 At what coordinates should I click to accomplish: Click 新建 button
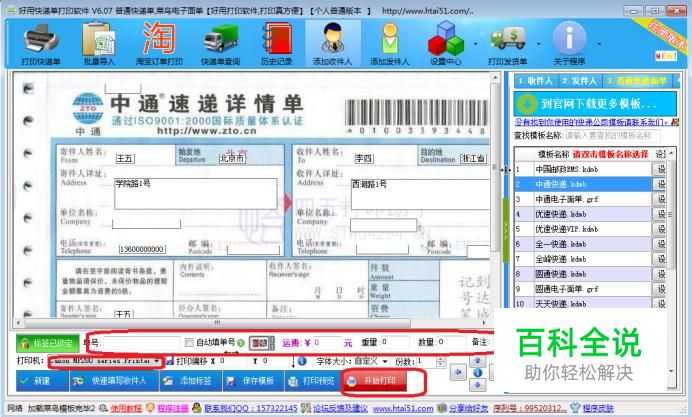(42, 380)
